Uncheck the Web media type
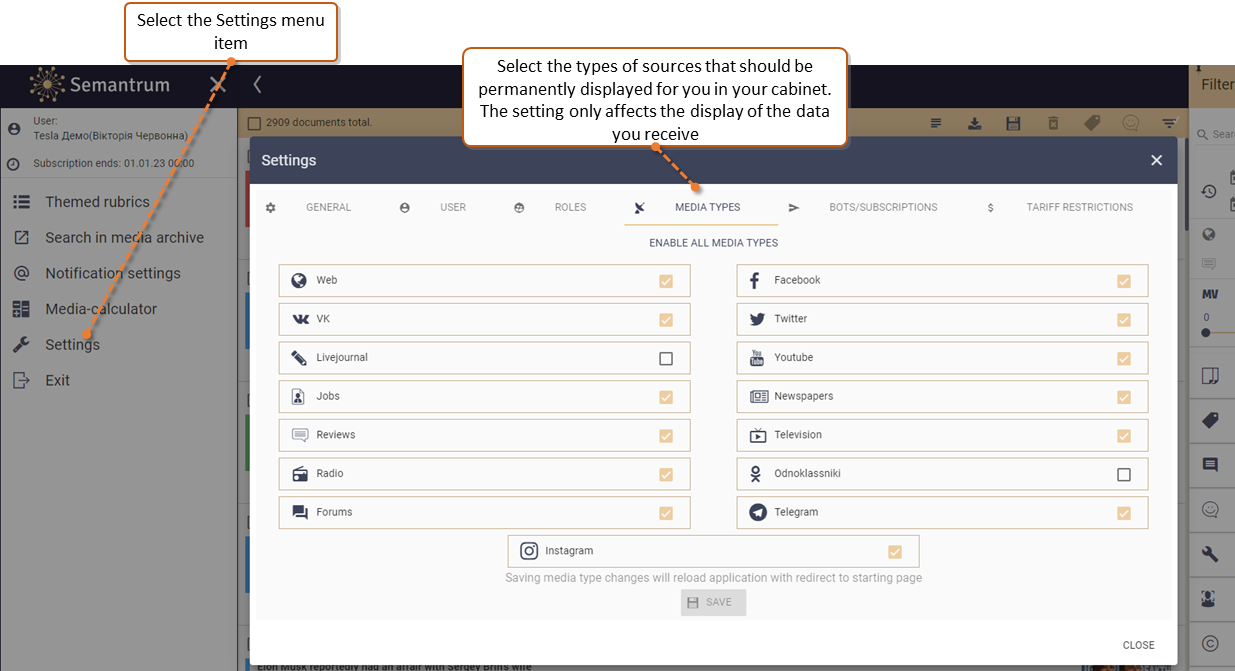 [x=666, y=281]
